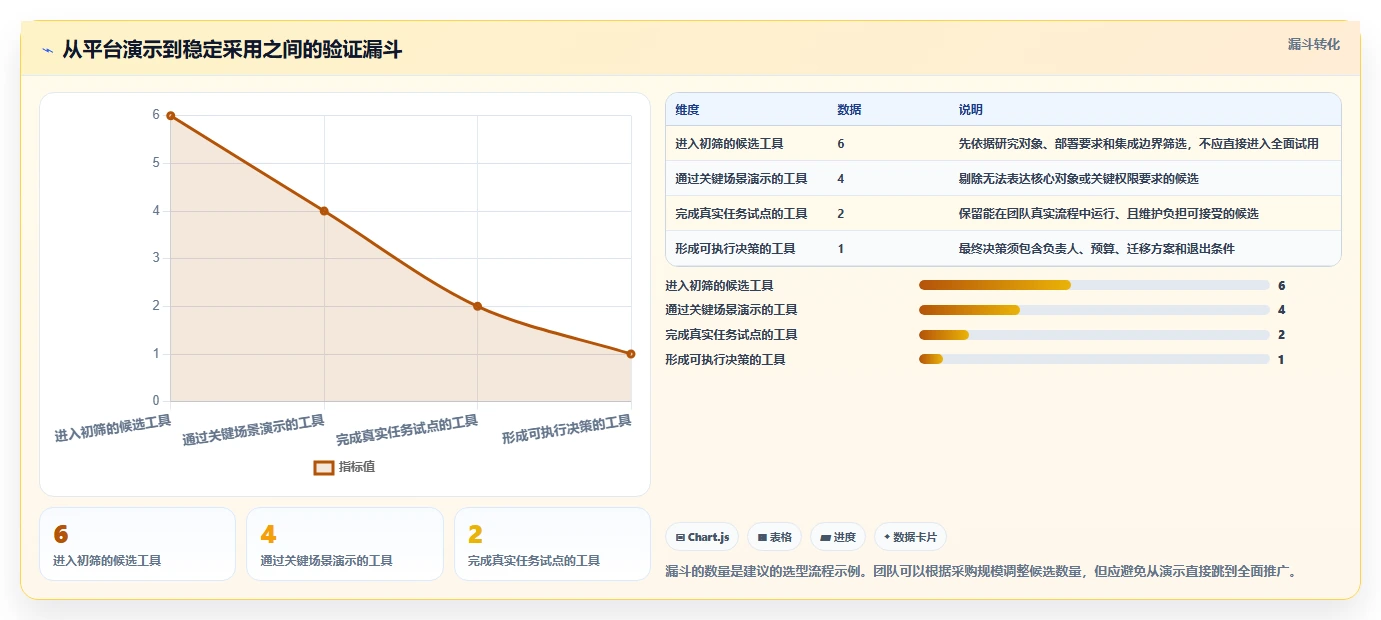
Task: Click the lightning icon beside the card title
Action: pyautogui.click(x=47, y=50)
